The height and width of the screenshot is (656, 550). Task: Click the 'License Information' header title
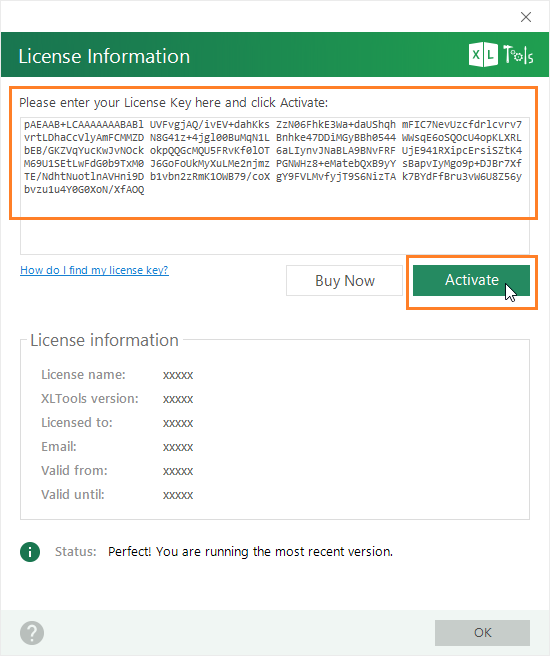click(104, 56)
